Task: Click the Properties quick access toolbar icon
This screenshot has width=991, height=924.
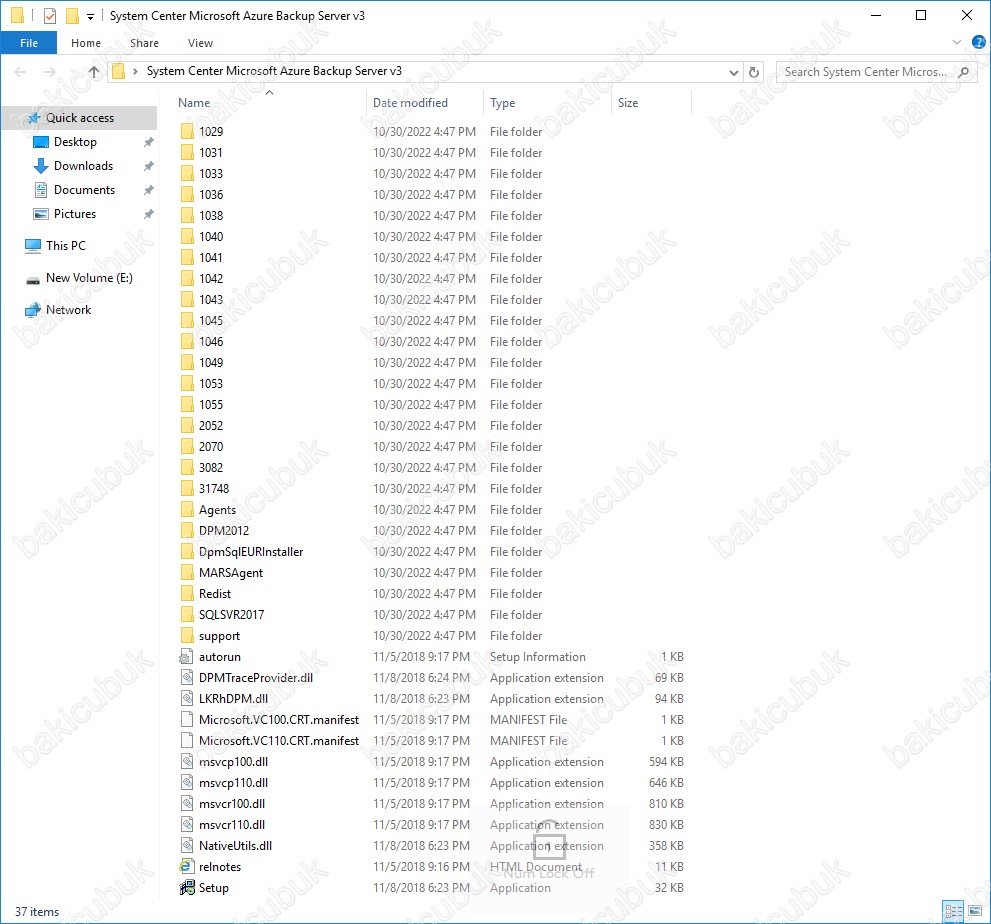Action: click(x=50, y=16)
